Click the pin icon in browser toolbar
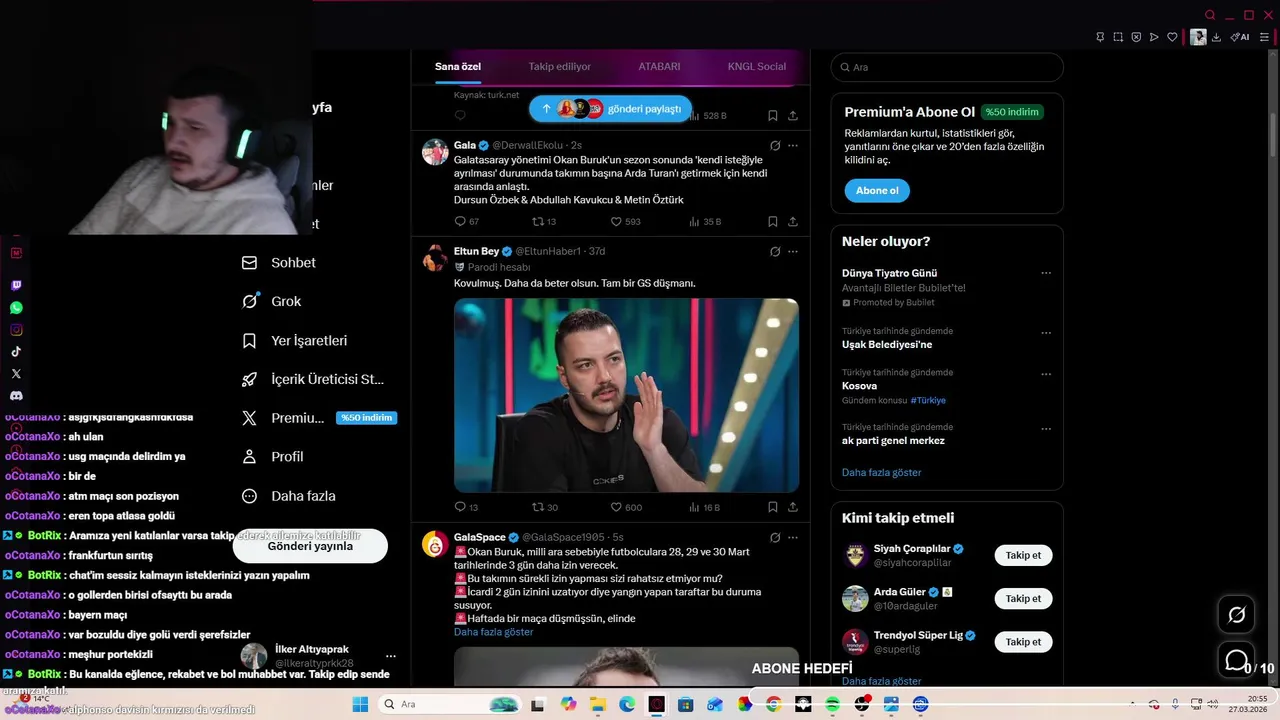 1100,37
